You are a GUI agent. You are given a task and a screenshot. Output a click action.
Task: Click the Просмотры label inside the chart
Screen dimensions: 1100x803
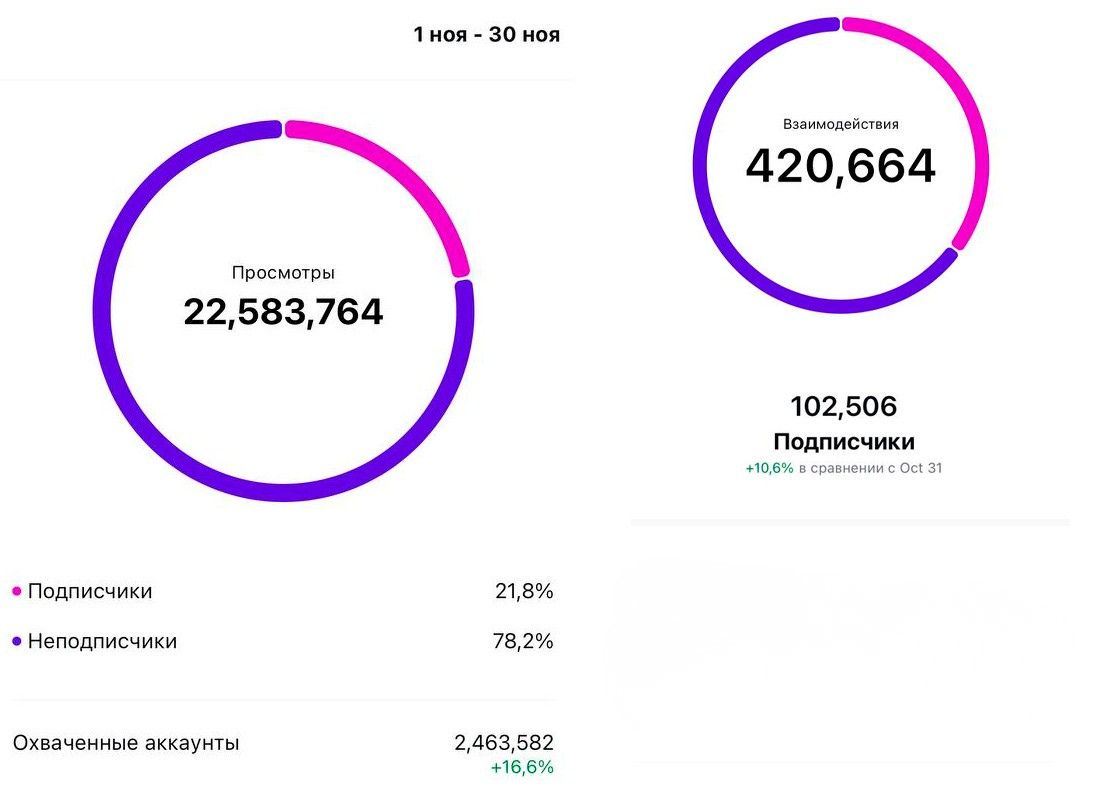(x=283, y=273)
